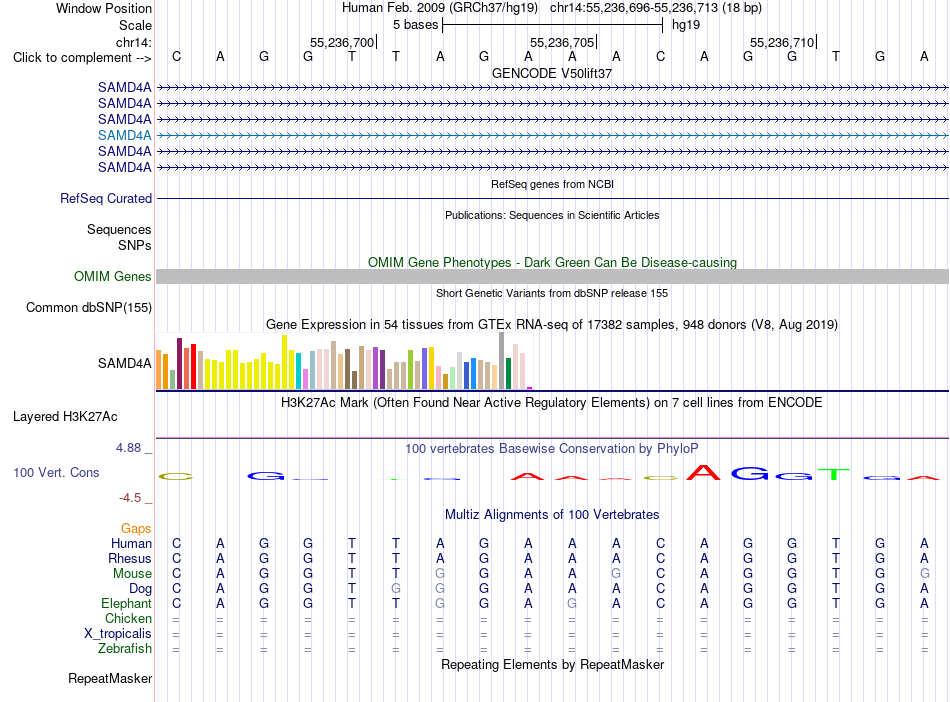Click the large blue G in the PhyloP logo

(749, 473)
